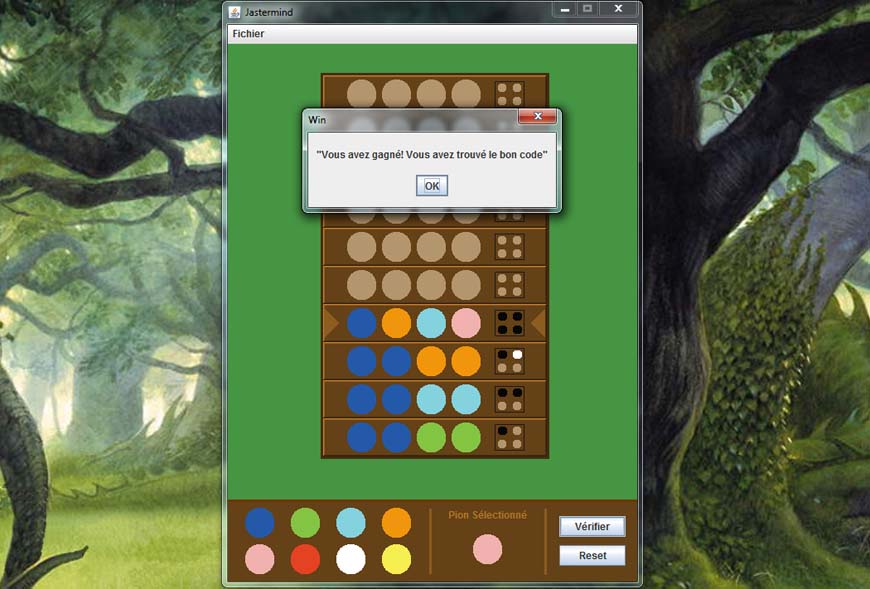Image resolution: width=870 pixels, height=589 pixels.
Task: Click the pink peg in the winning row
Action: tap(466, 323)
